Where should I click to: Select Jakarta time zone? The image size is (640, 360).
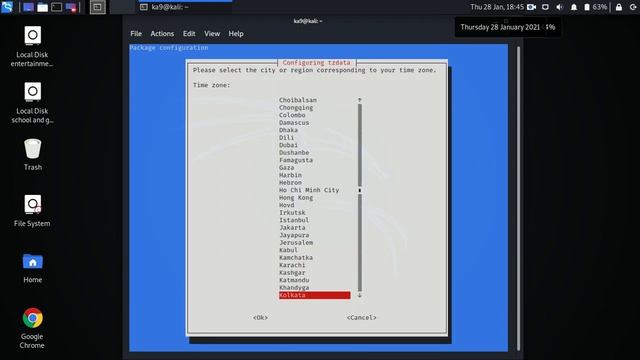pos(292,227)
